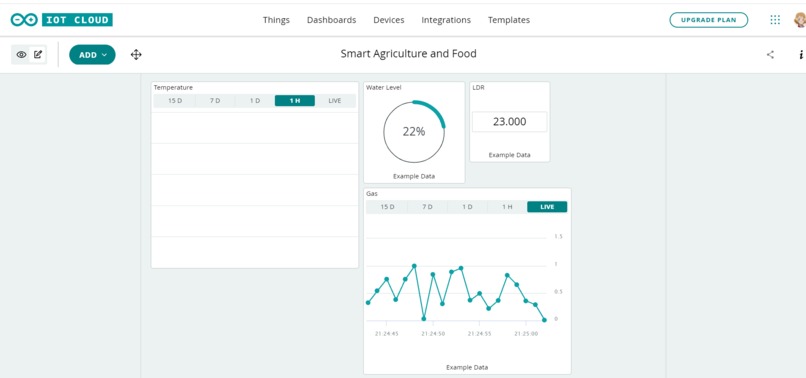Go to the Templates tab
This screenshot has height=378, width=806.
[x=509, y=20]
